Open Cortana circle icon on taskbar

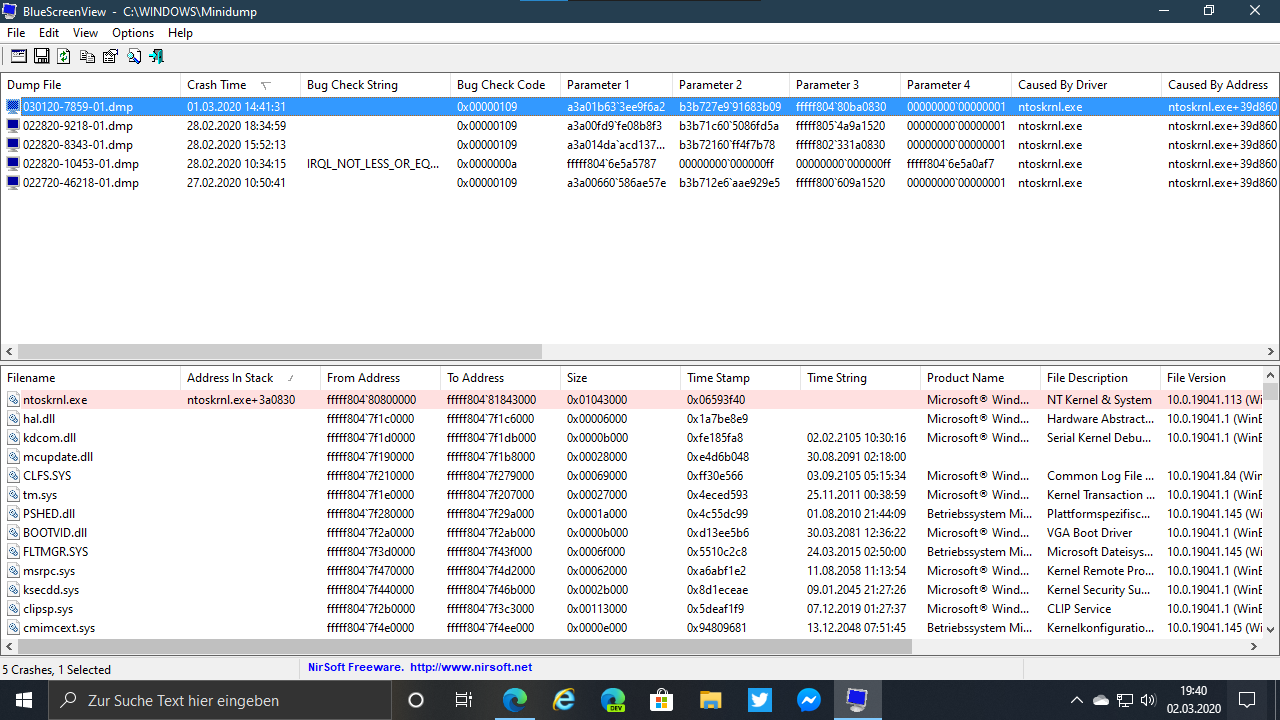coord(416,700)
